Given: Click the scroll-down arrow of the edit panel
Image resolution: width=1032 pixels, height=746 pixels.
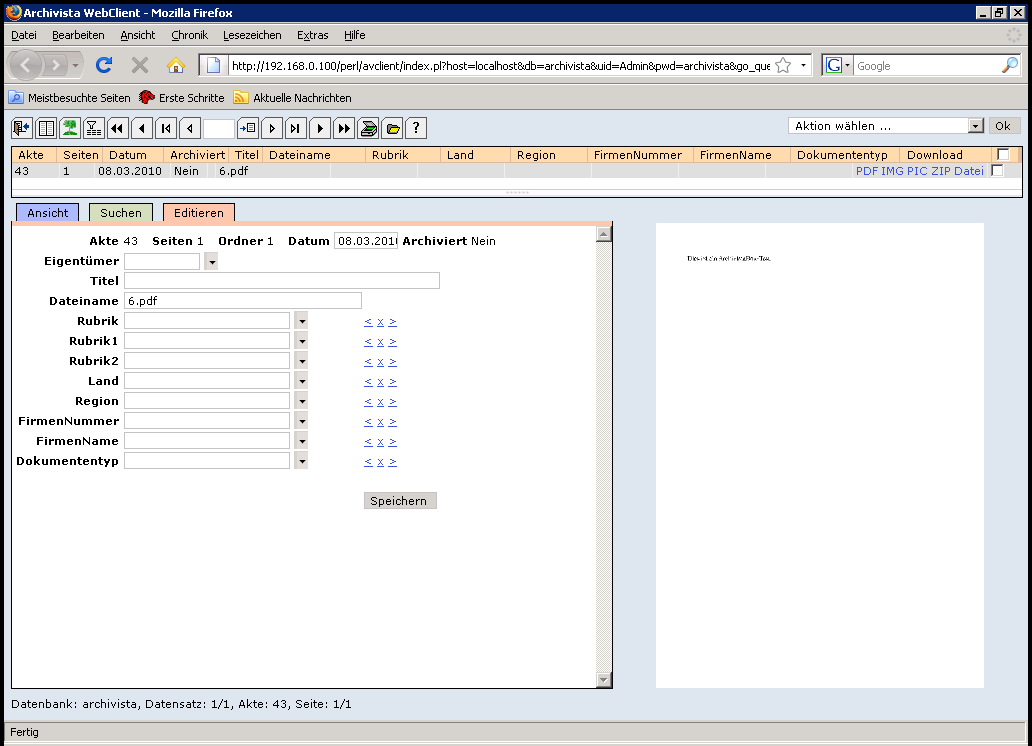Looking at the screenshot, I should [x=604, y=679].
